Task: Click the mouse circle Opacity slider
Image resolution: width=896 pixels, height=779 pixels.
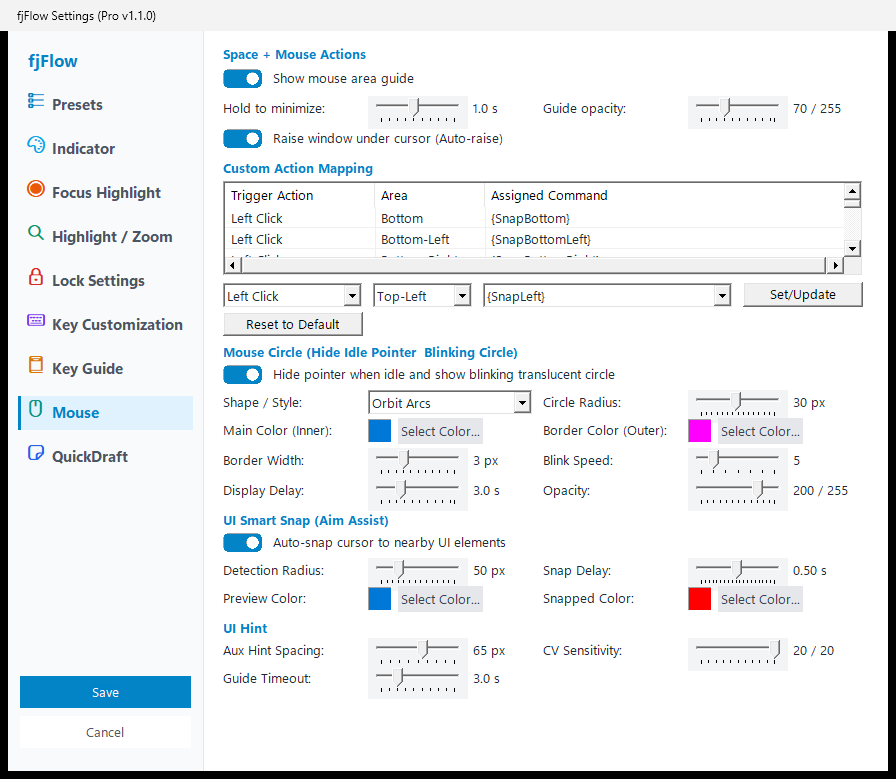Action: pyautogui.click(x=738, y=493)
